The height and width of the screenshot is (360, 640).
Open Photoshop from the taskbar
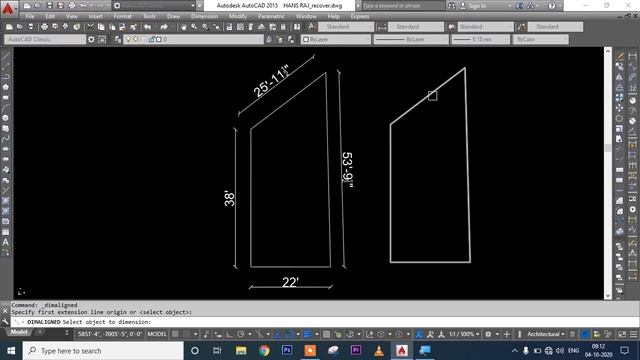pyautogui.click(x=287, y=351)
